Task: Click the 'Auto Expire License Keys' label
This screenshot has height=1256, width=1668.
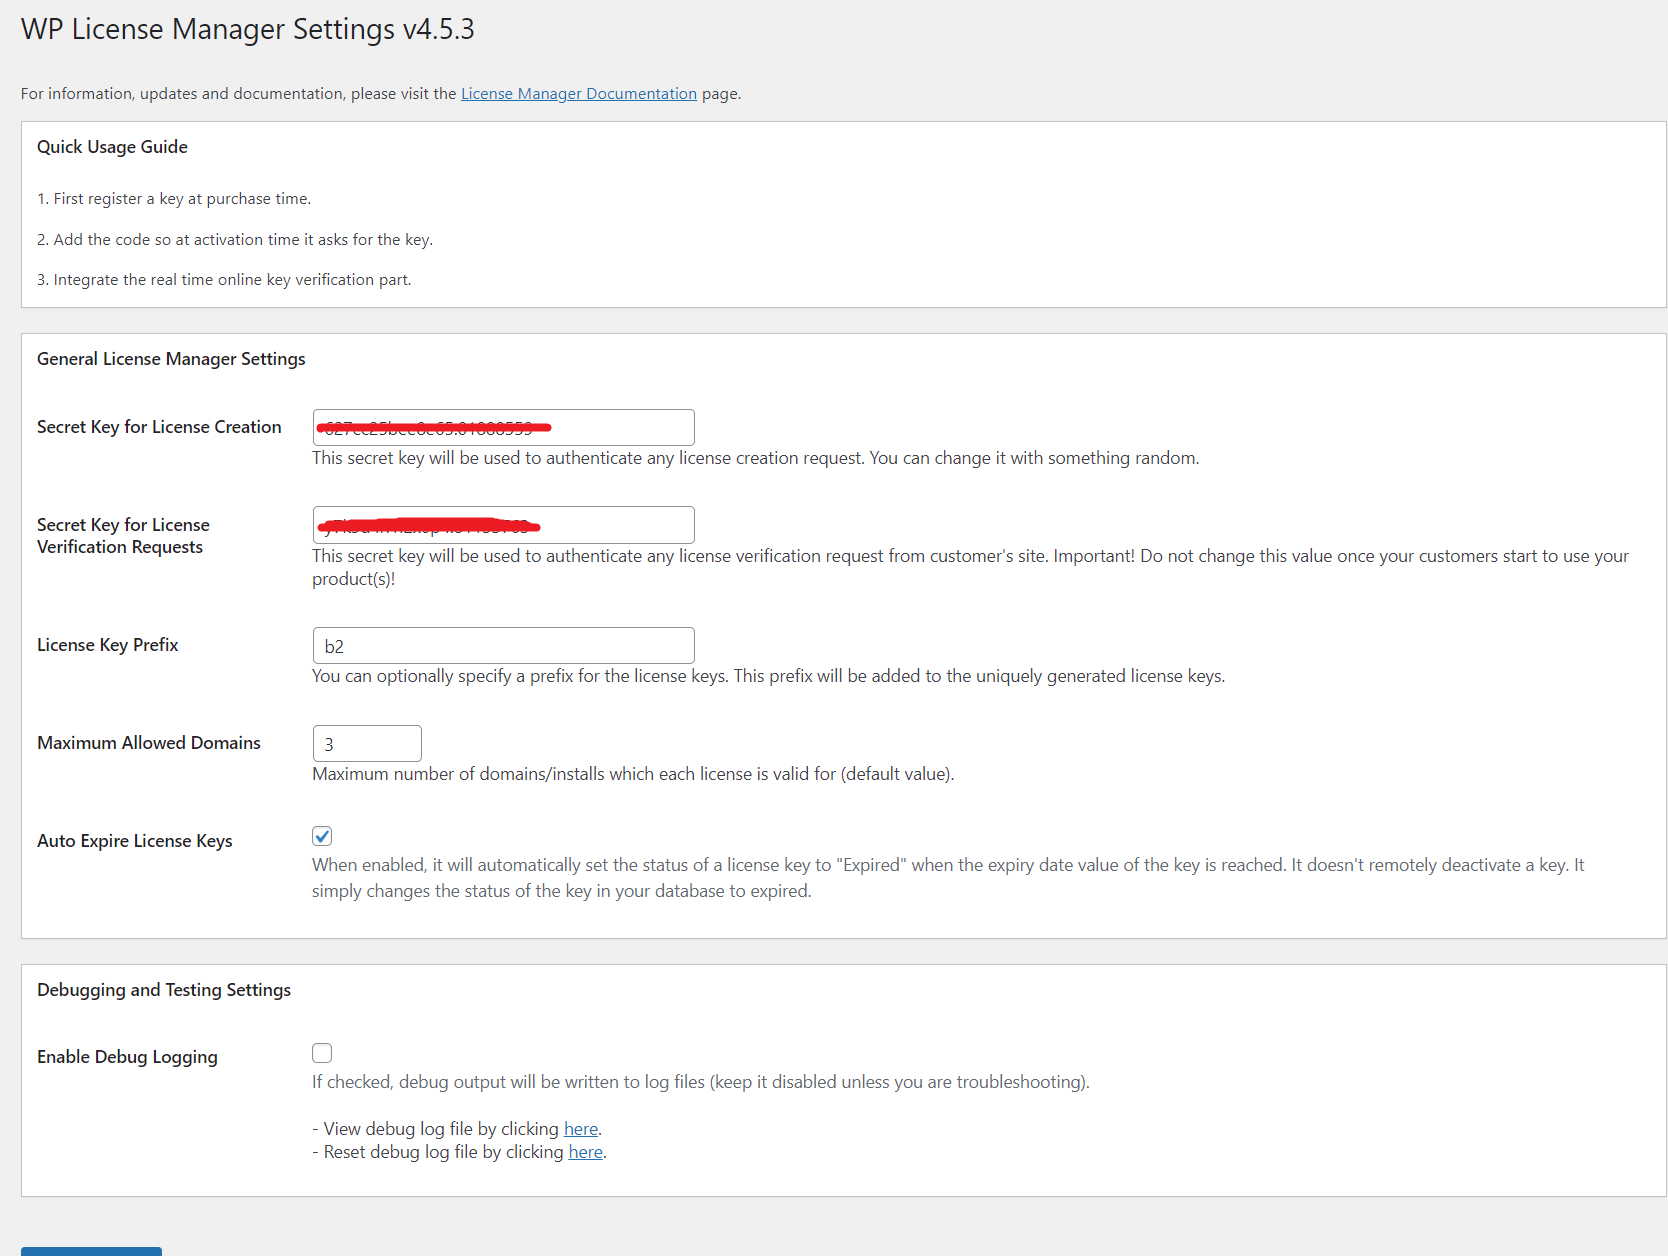Action: (x=135, y=841)
